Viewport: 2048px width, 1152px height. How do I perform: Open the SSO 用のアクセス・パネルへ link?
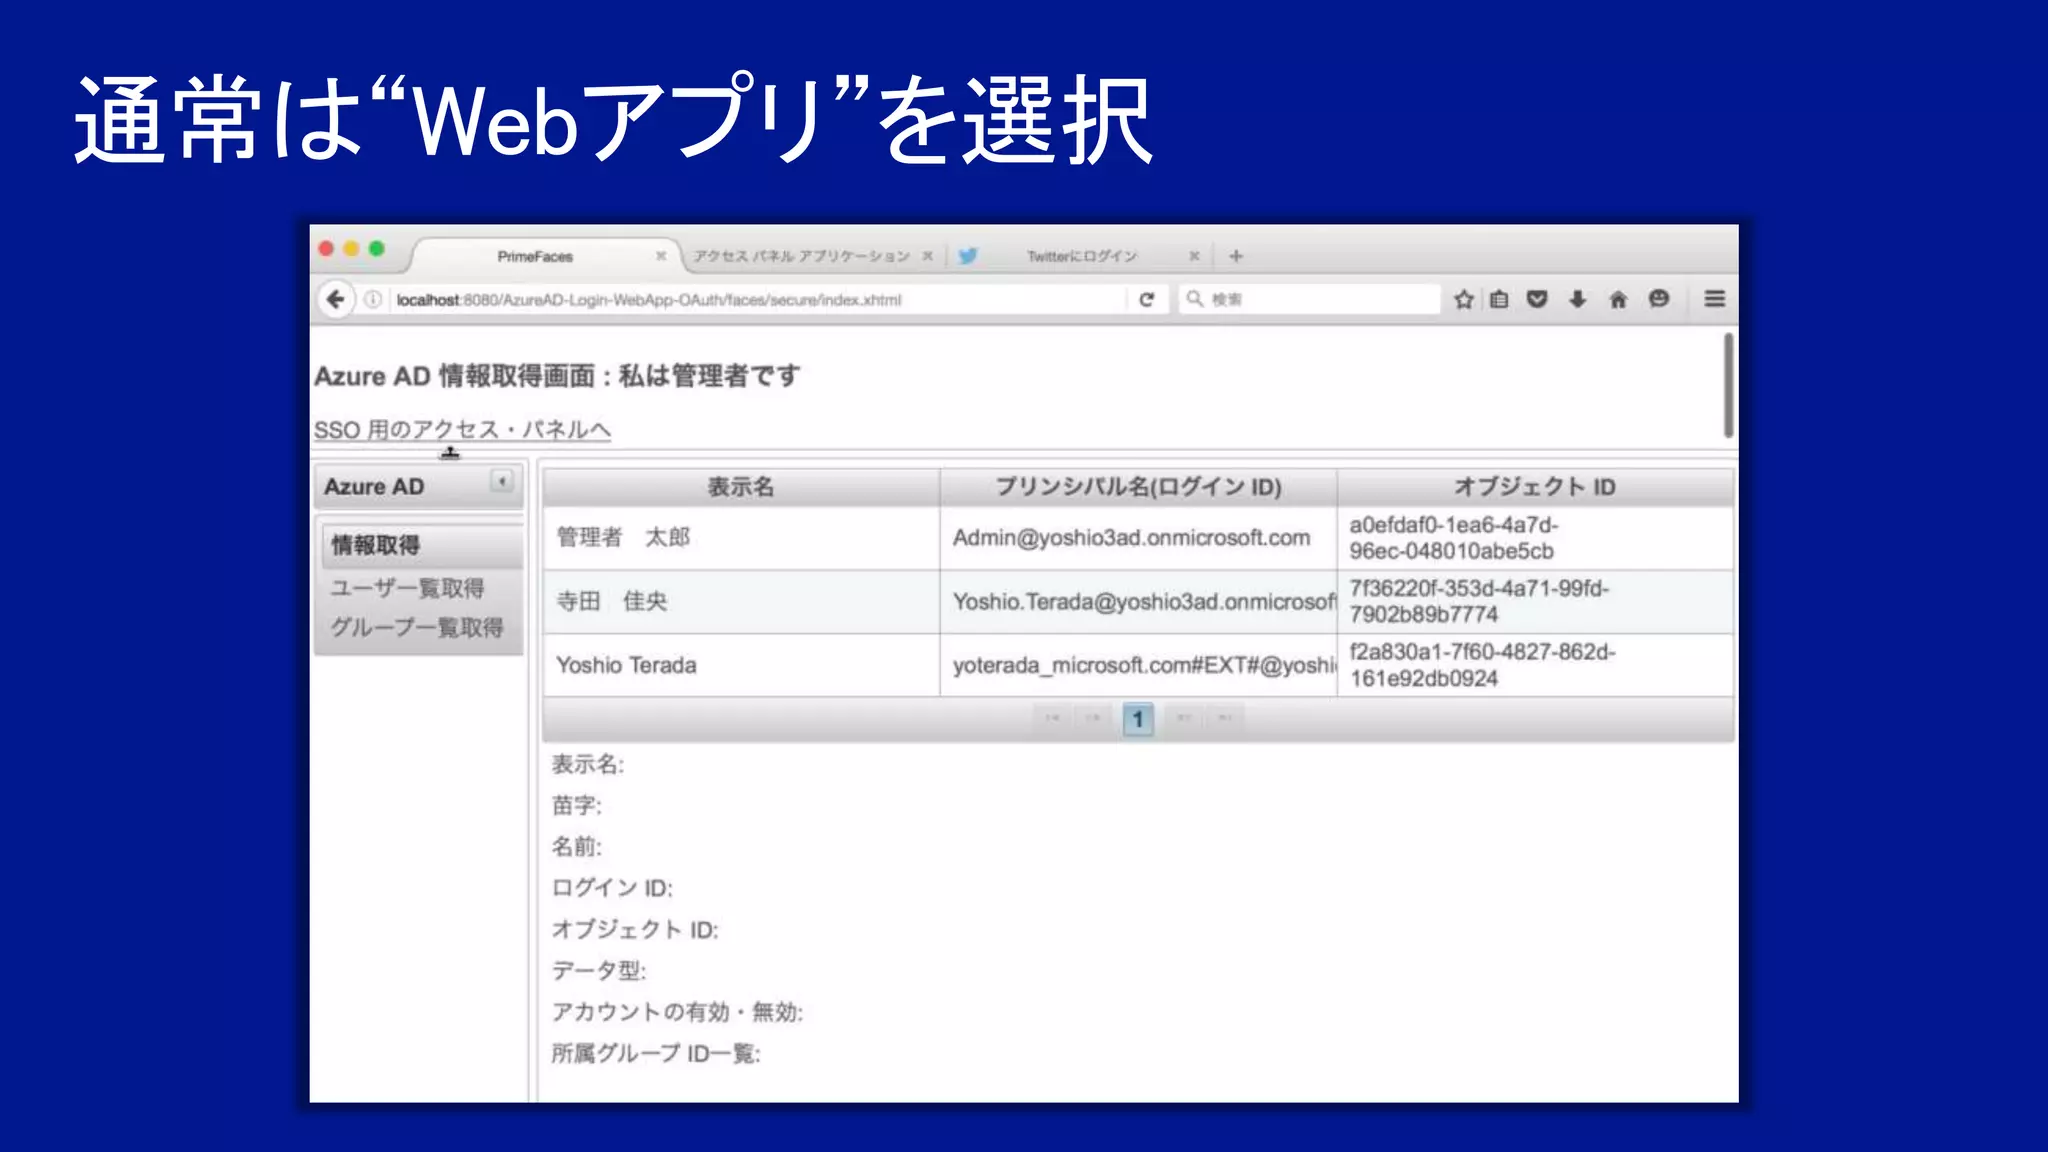coord(462,430)
